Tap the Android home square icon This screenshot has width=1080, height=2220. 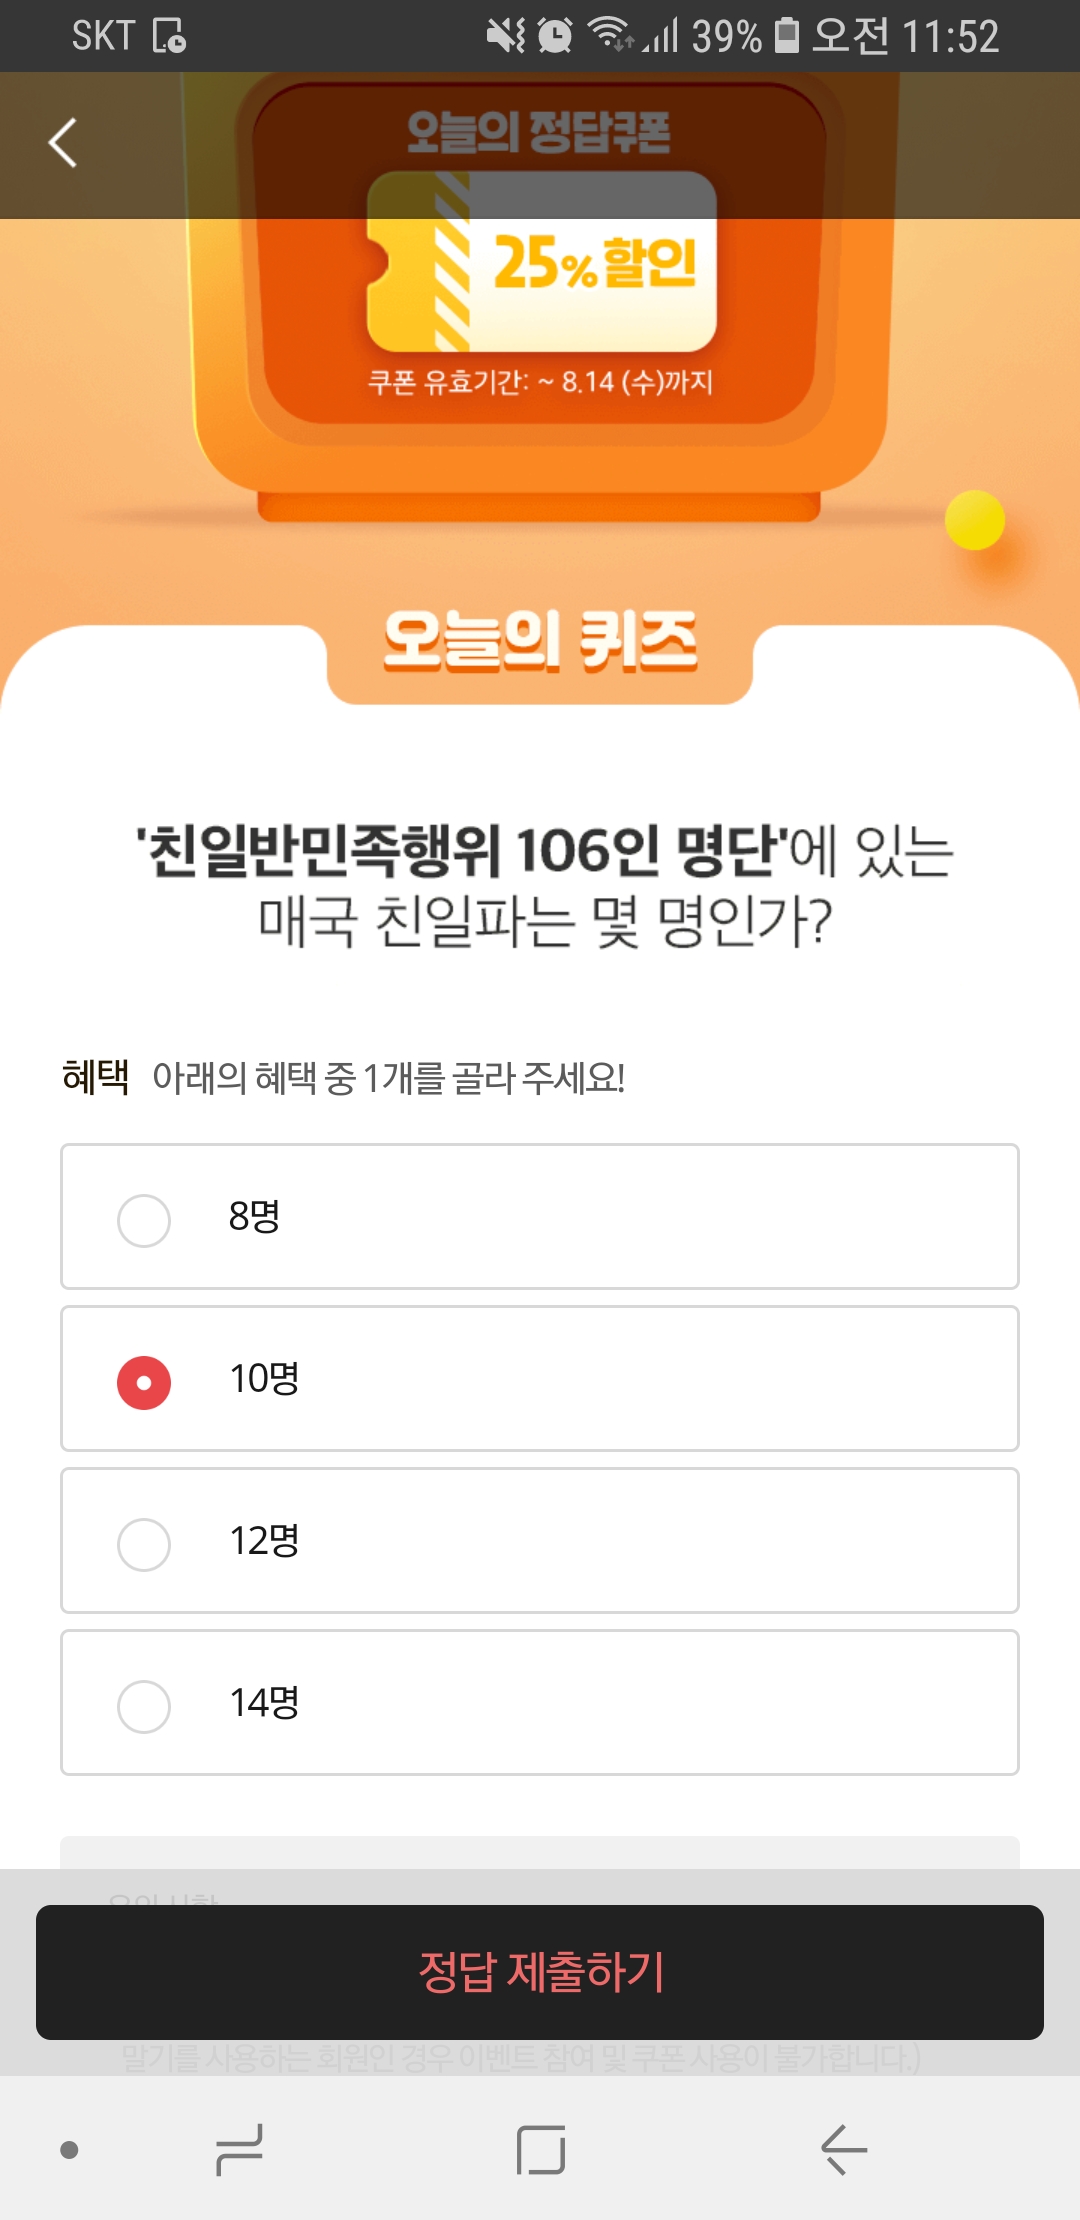click(541, 2150)
